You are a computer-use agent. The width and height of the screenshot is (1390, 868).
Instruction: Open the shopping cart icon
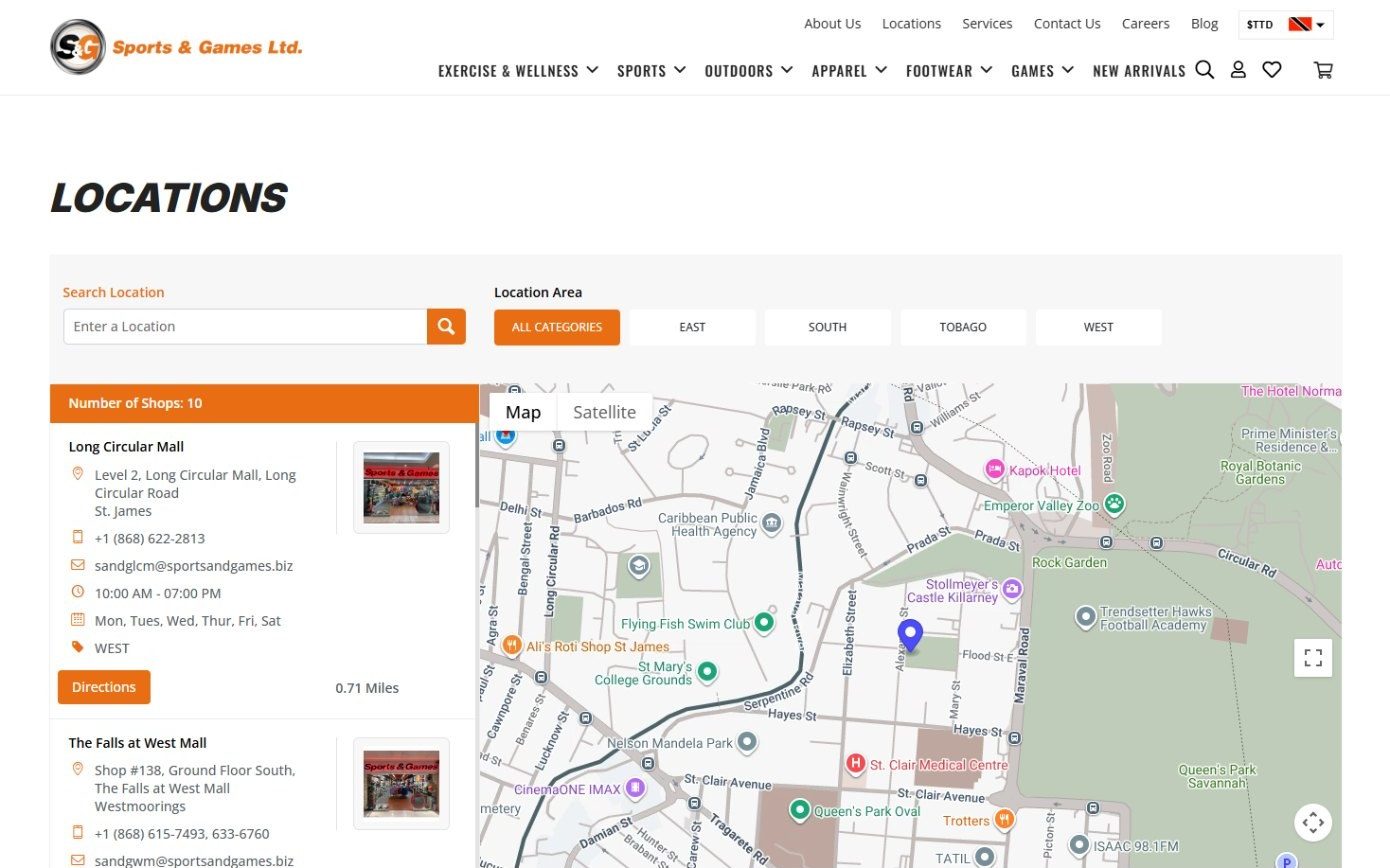pyautogui.click(x=1323, y=70)
